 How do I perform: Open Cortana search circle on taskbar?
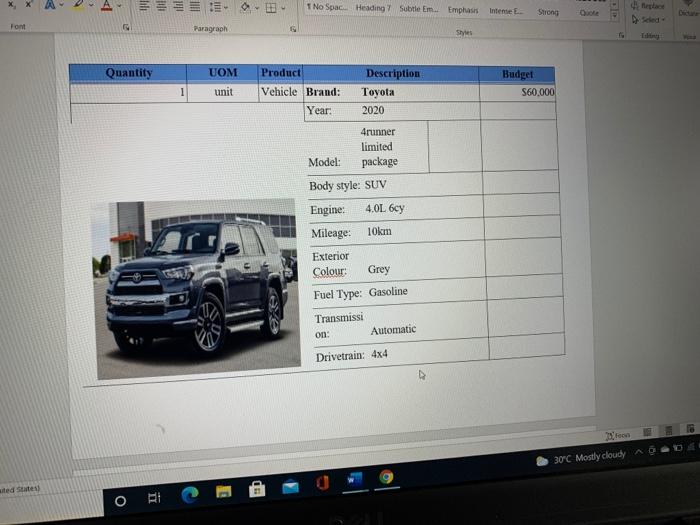click(120, 501)
